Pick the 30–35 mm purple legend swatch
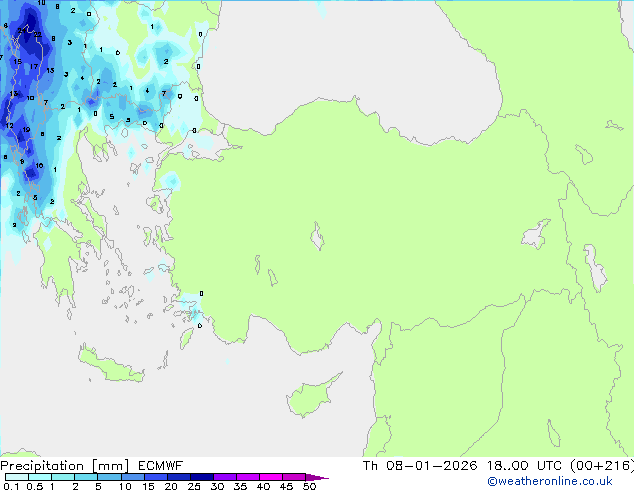The height and width of the screenshot is (490, 634). 224,477
